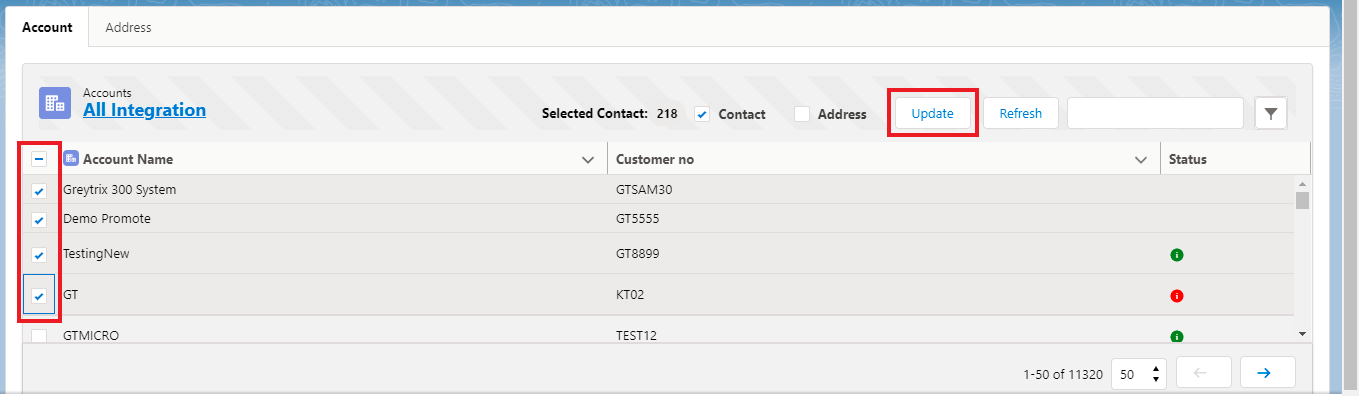This screenshot has height=396, width=1359.
Task: Enable the Address checkbox
Action: [x=802, y=114]
